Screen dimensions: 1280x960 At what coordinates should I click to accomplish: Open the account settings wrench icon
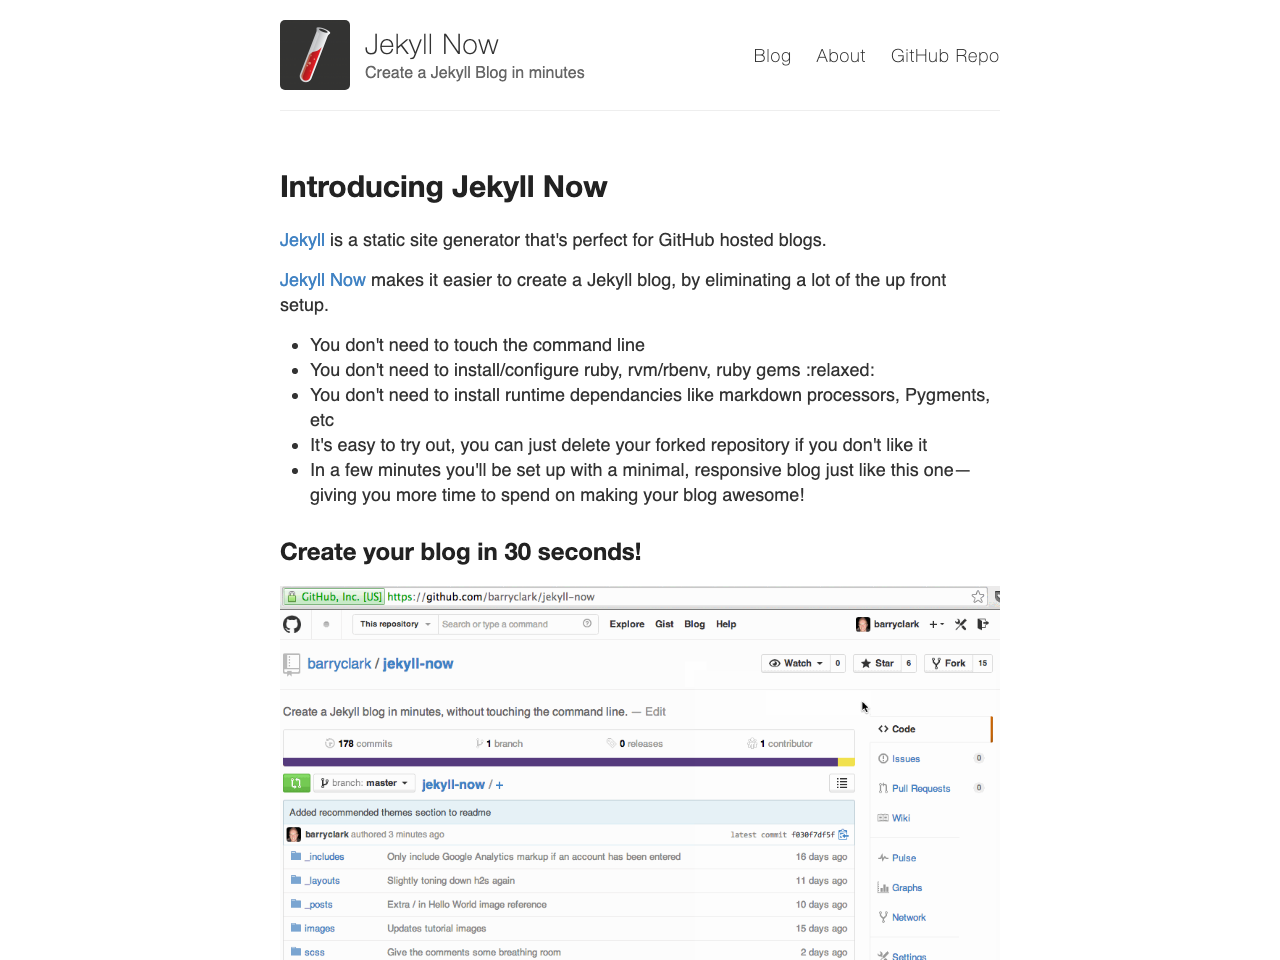pos(960,624)
